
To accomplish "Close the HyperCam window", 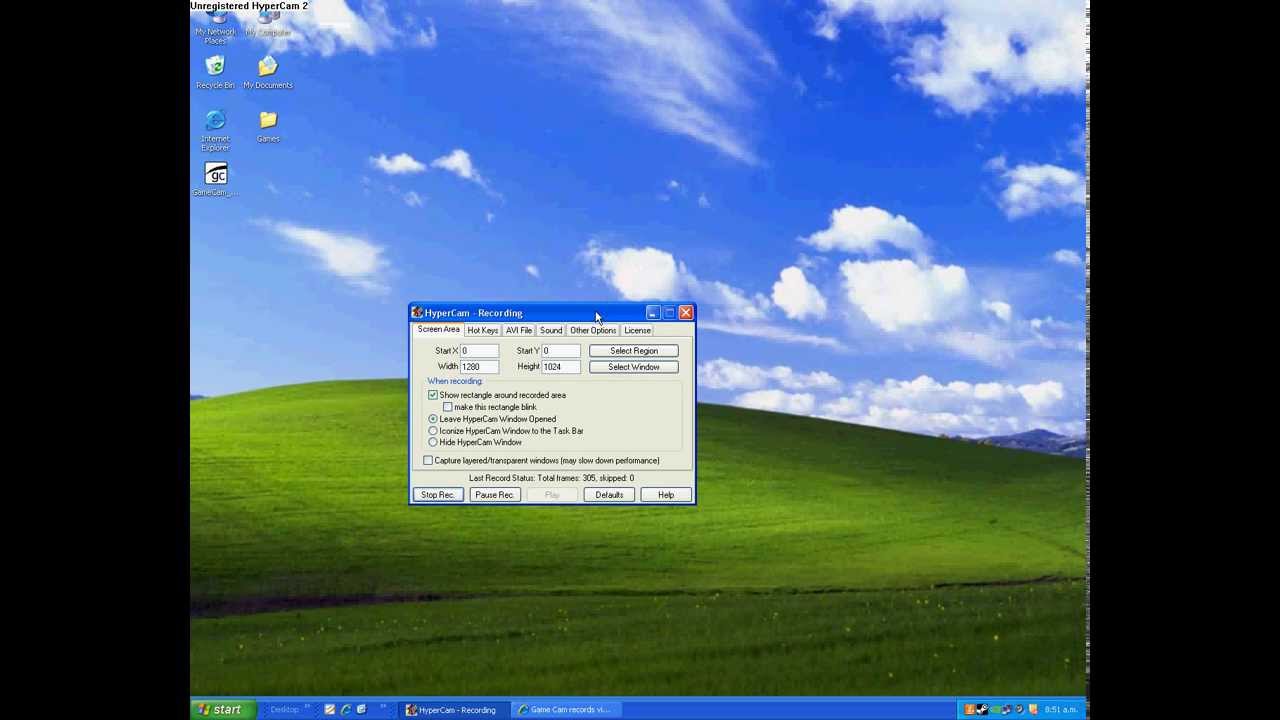I will [685, 313].
